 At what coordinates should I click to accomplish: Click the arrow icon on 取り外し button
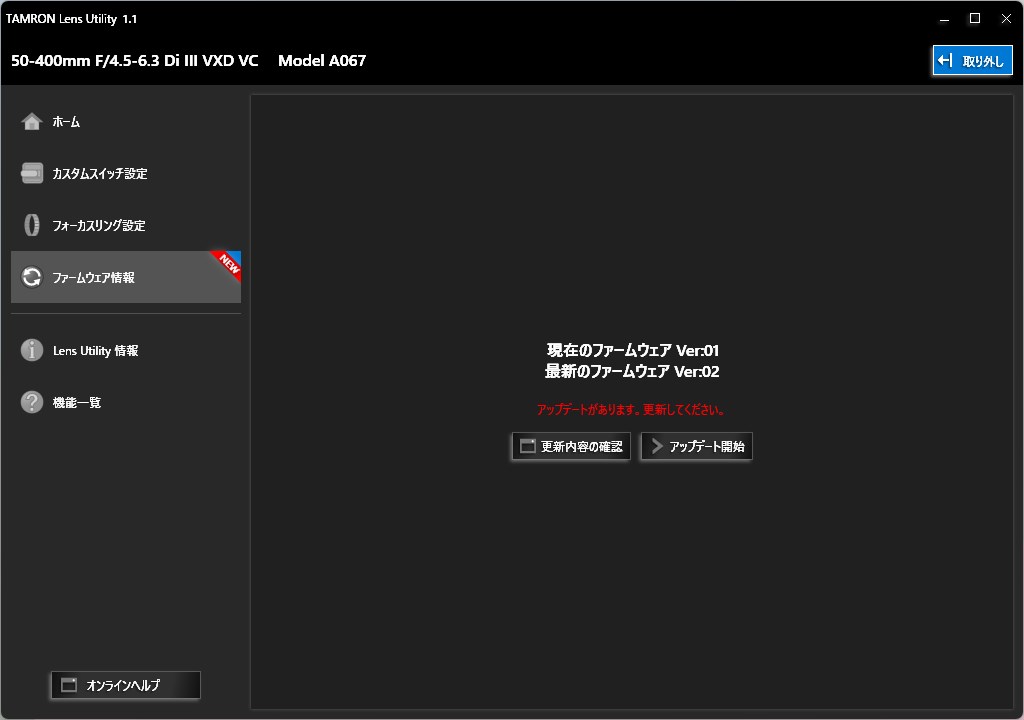click(x=945, y=61)
